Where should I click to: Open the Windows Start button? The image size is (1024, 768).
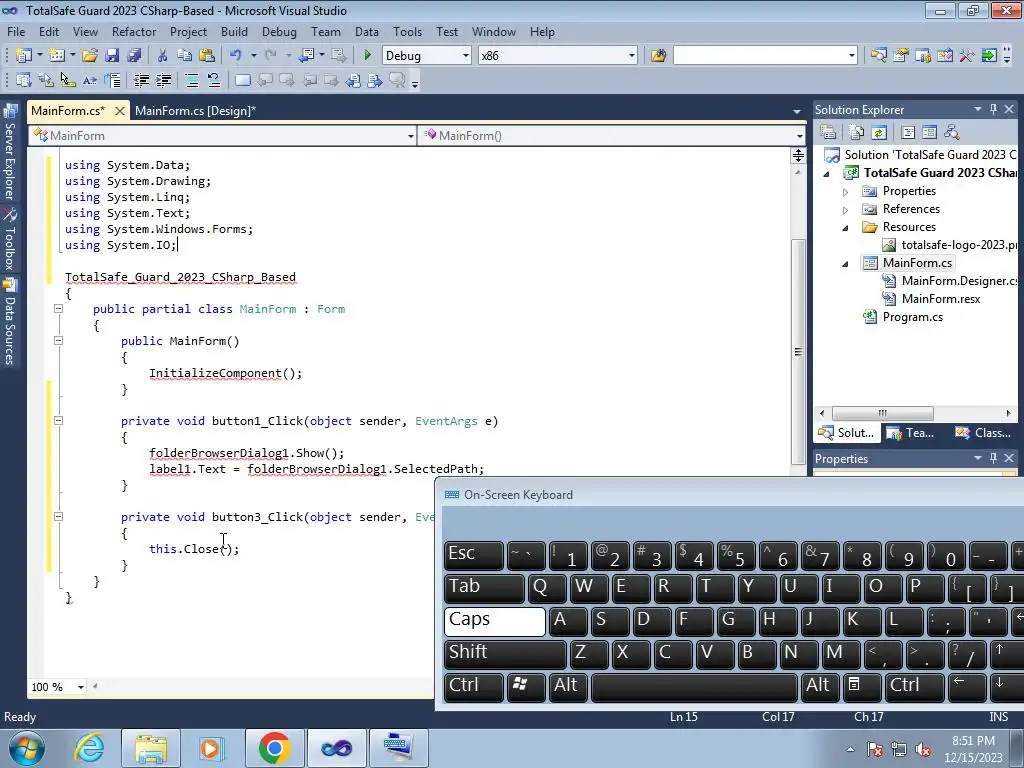point(26,748)
